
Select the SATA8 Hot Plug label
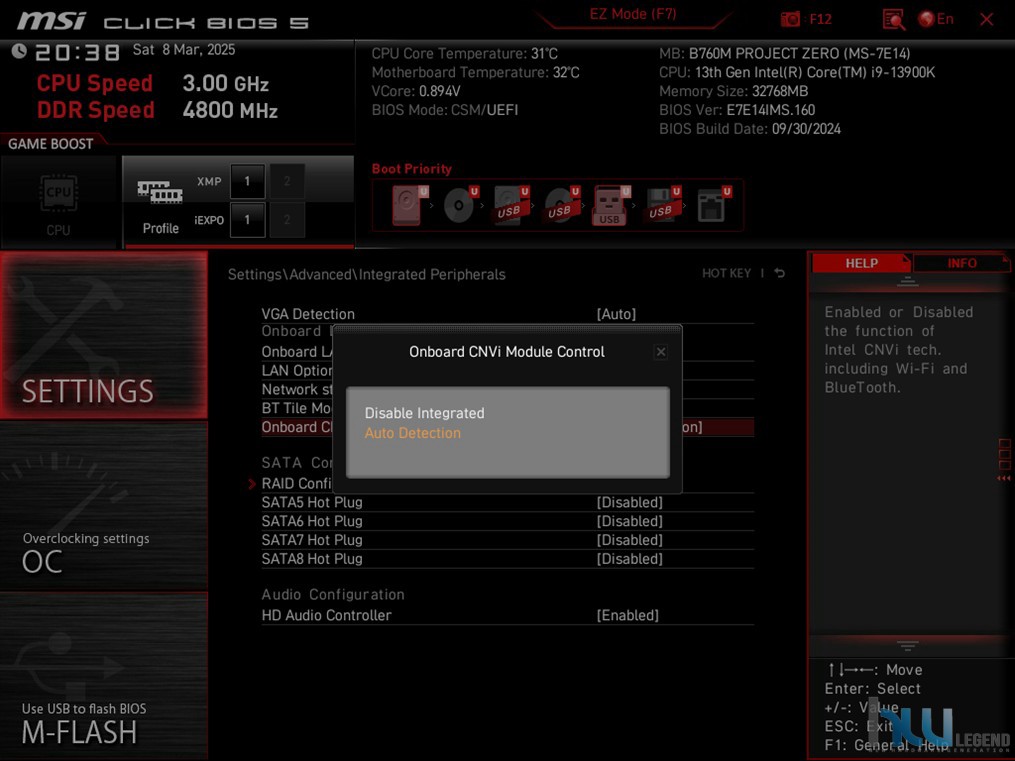312,558
